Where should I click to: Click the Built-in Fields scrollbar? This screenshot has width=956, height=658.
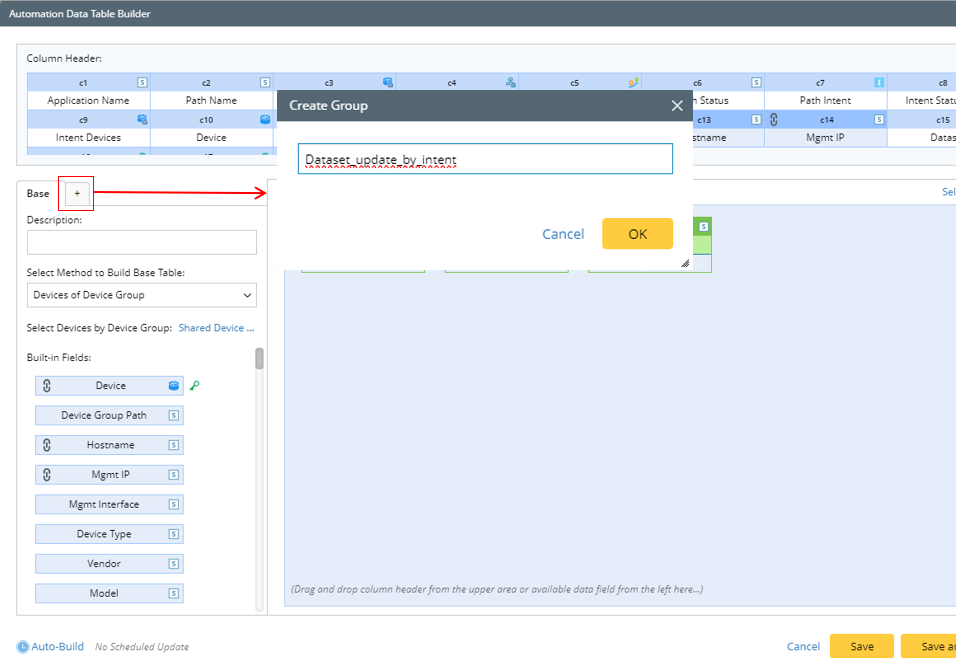(259, 359)
